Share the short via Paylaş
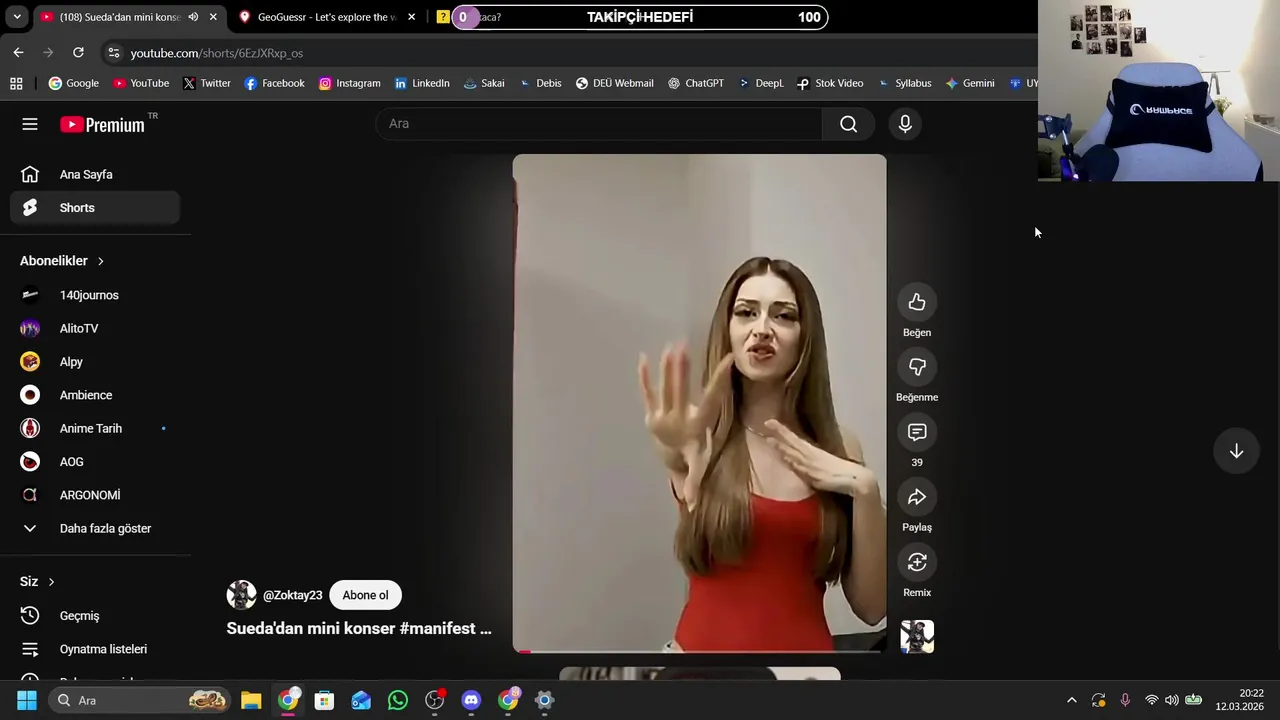Viewport: 1280px width, 720px height. click(917, 498)
